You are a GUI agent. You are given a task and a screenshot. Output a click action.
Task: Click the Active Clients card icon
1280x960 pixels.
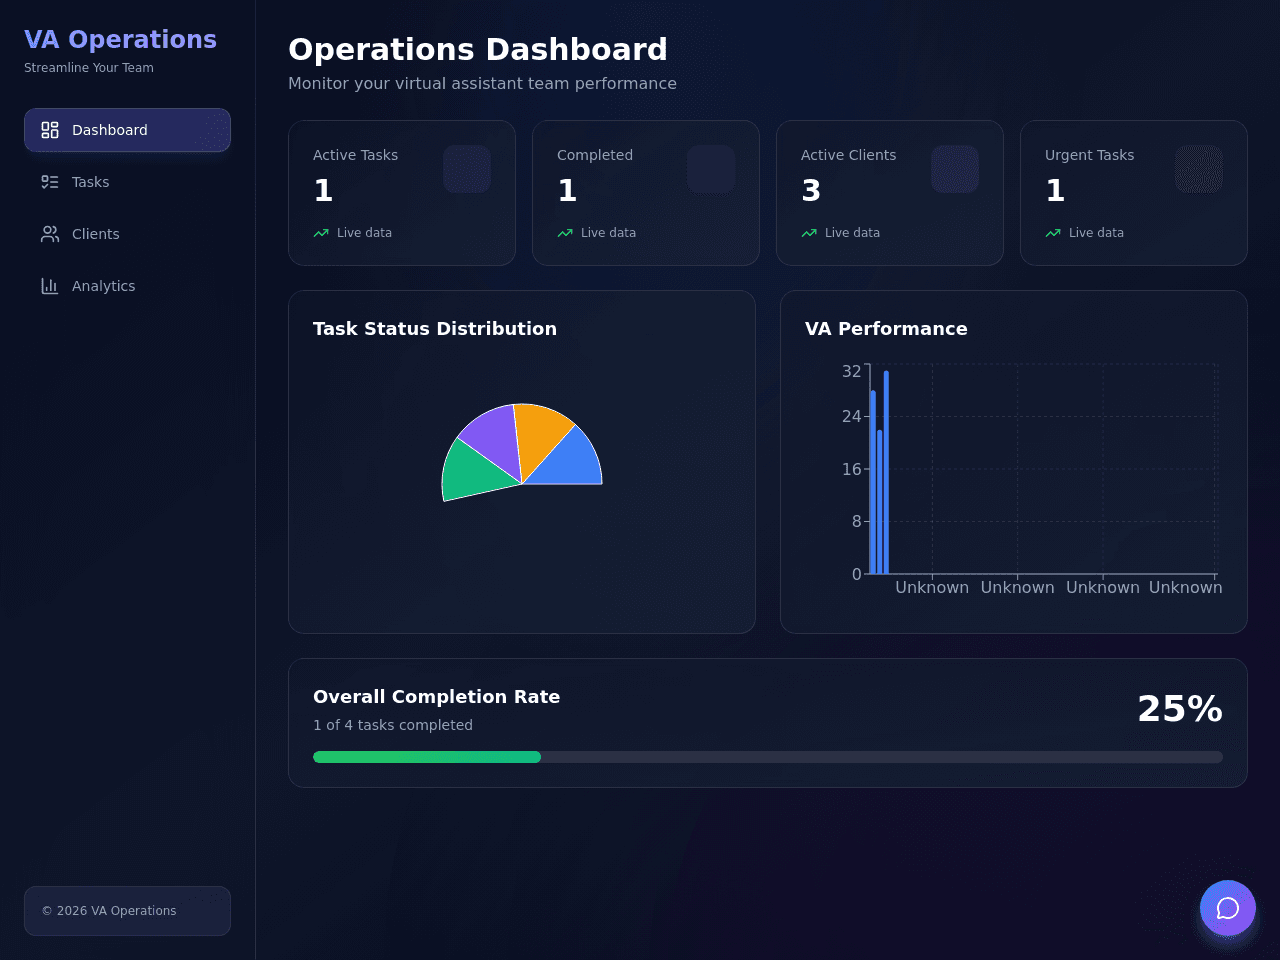pos(955,169)
